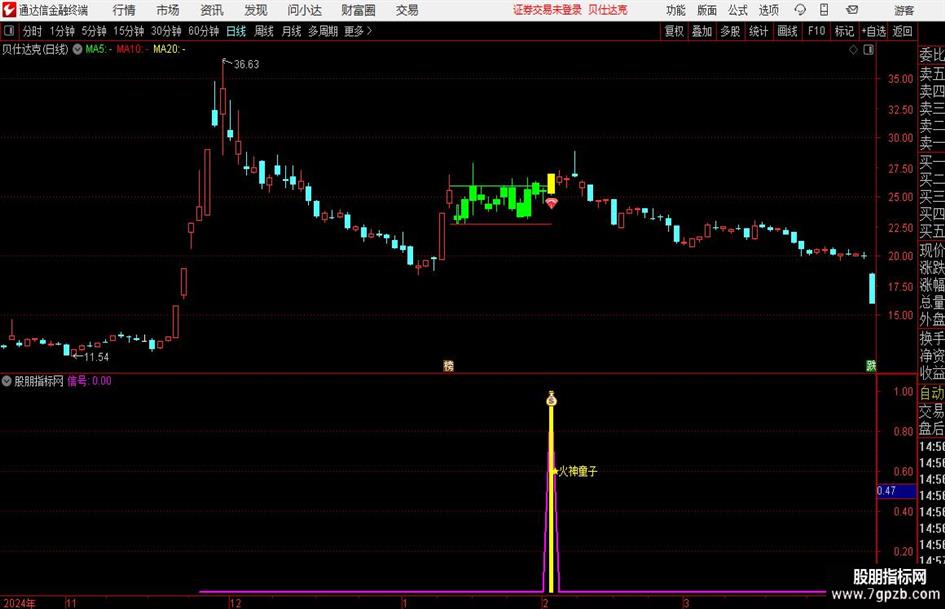Click the star icon beside 火神童子
The width and height of the screenshot is (945, 609).
[554, 471]
